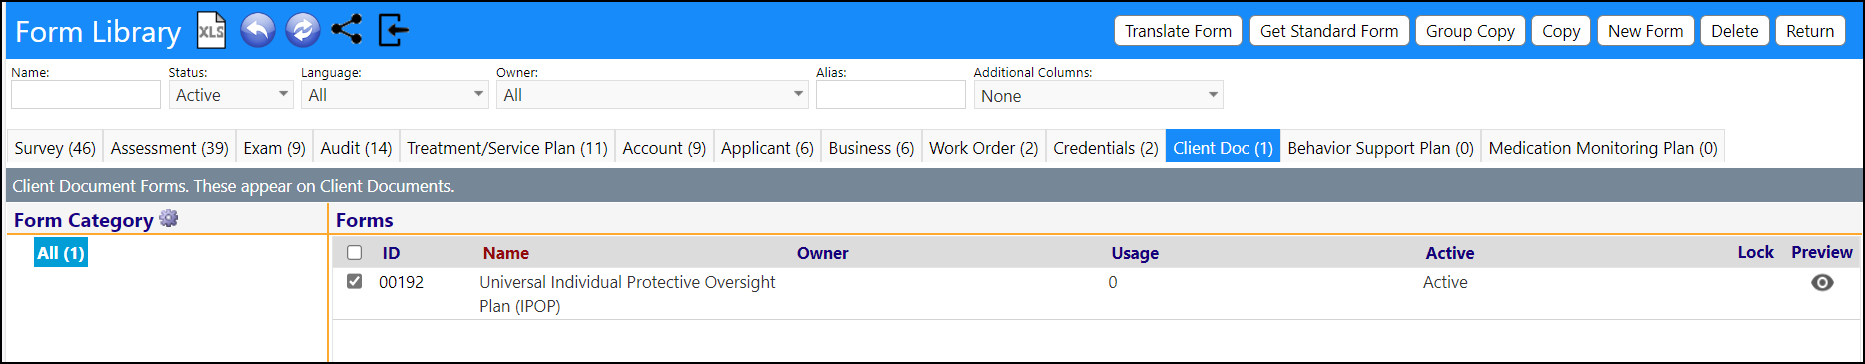Click the blue refresh icon
This screenshot has width=1865, height=364.
point(303,30)
